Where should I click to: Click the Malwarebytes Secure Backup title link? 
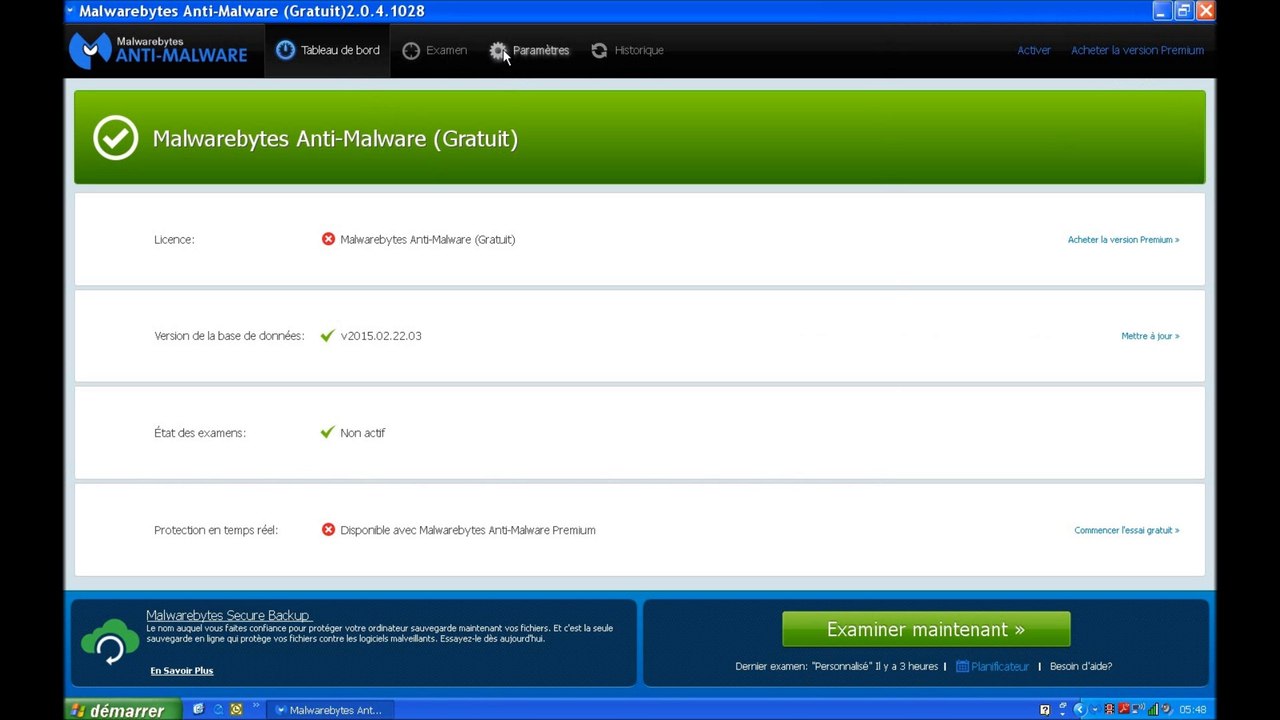click(228, 615)
